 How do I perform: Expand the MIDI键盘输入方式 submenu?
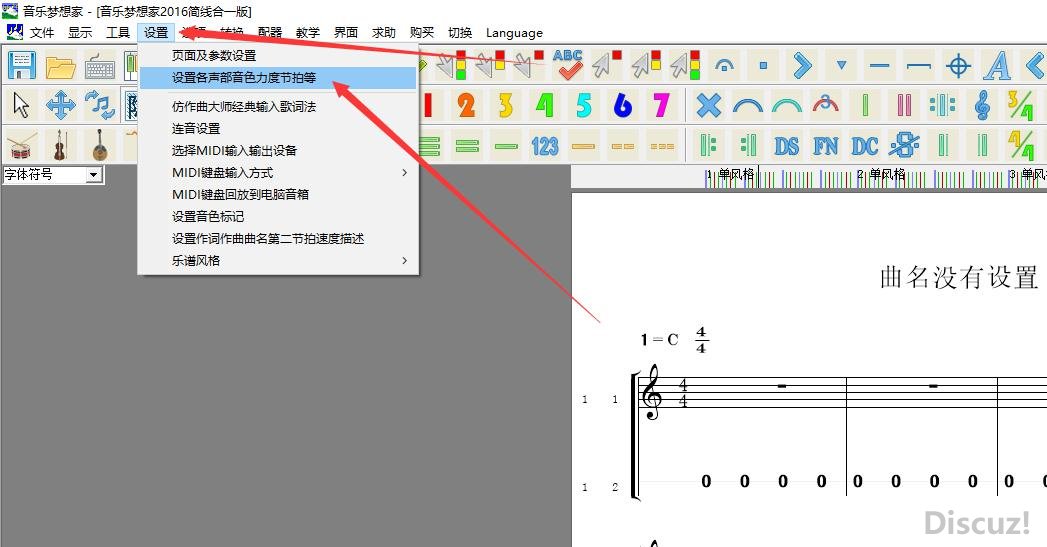pos(278,172)
